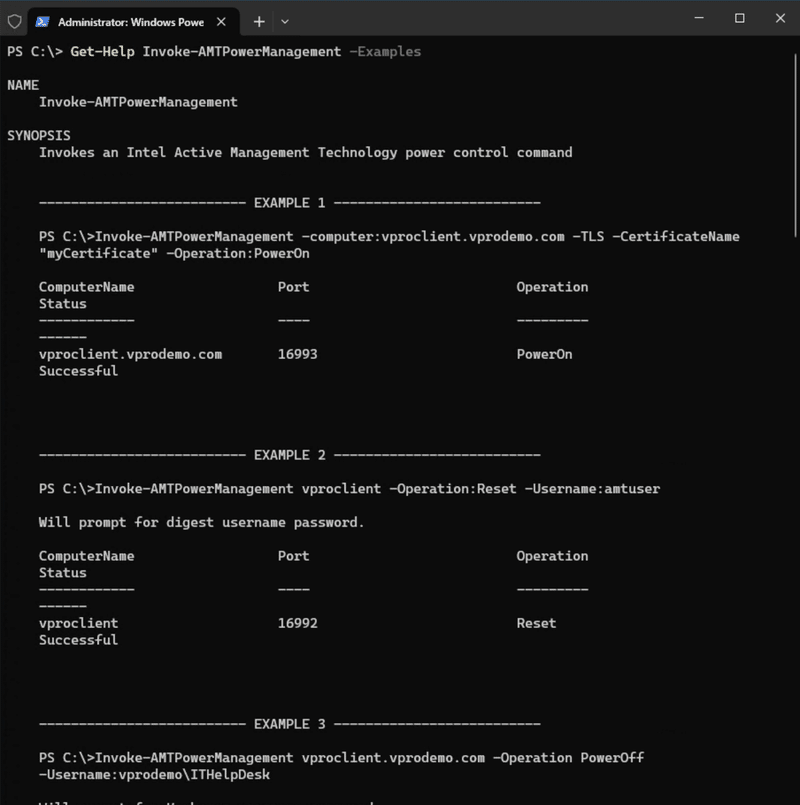Click '-Operation:PowerOn' text

(238, 254)
